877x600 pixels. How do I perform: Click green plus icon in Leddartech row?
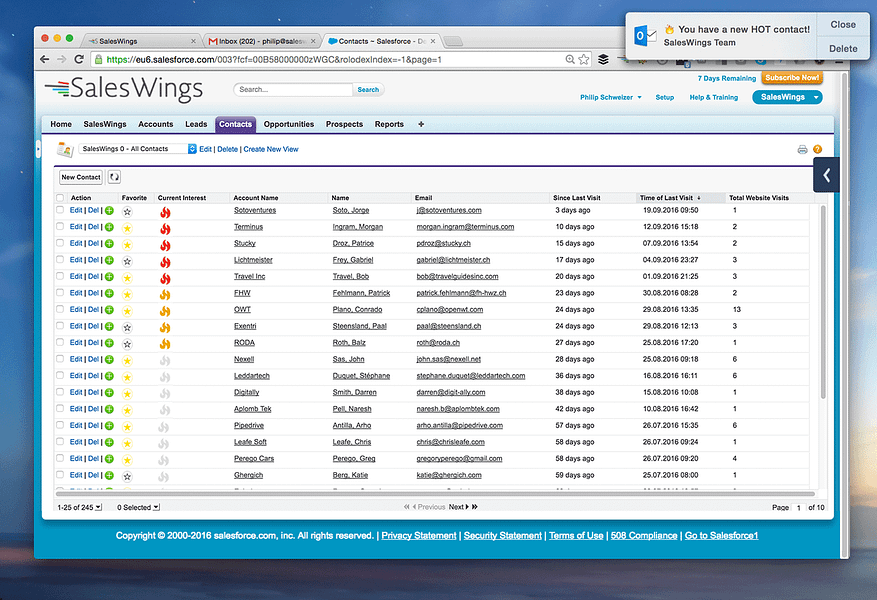109,376
